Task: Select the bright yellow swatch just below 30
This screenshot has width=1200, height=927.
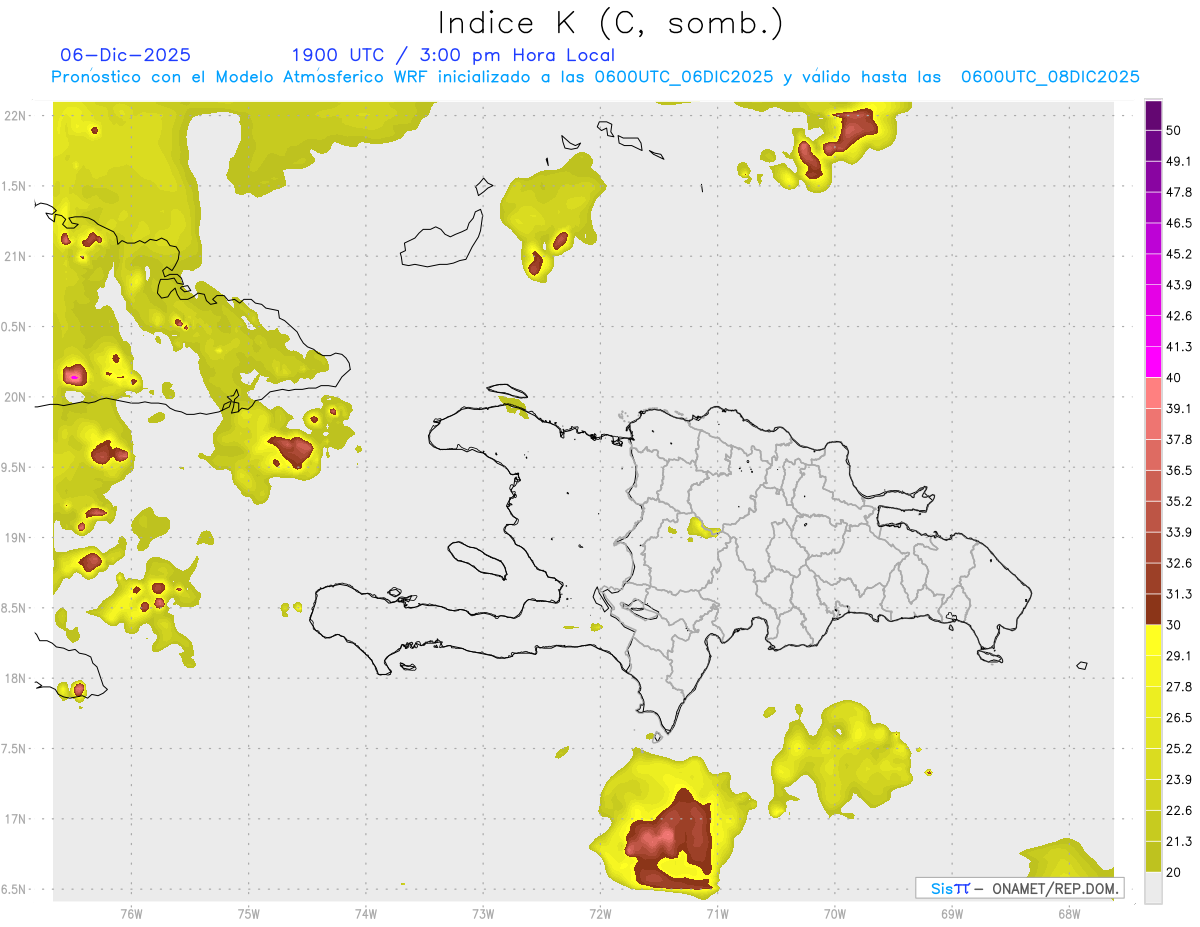Action: 1153,640
